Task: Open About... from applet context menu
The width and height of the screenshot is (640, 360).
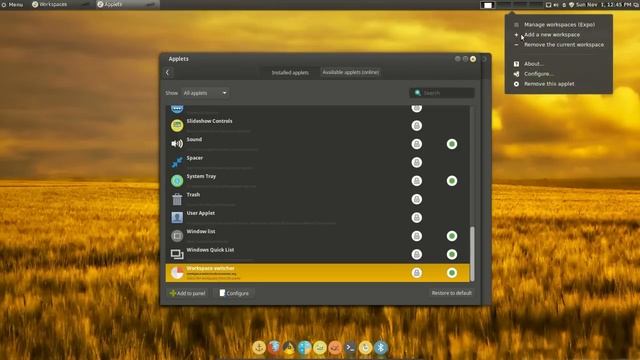Action: point(533,64)
